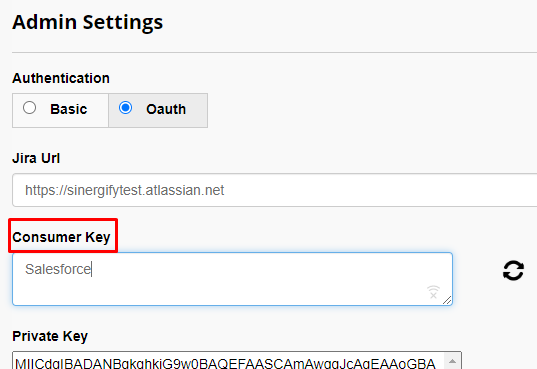
Task: Focus the Jira Url input field
Action: click(x=275, y=190)
